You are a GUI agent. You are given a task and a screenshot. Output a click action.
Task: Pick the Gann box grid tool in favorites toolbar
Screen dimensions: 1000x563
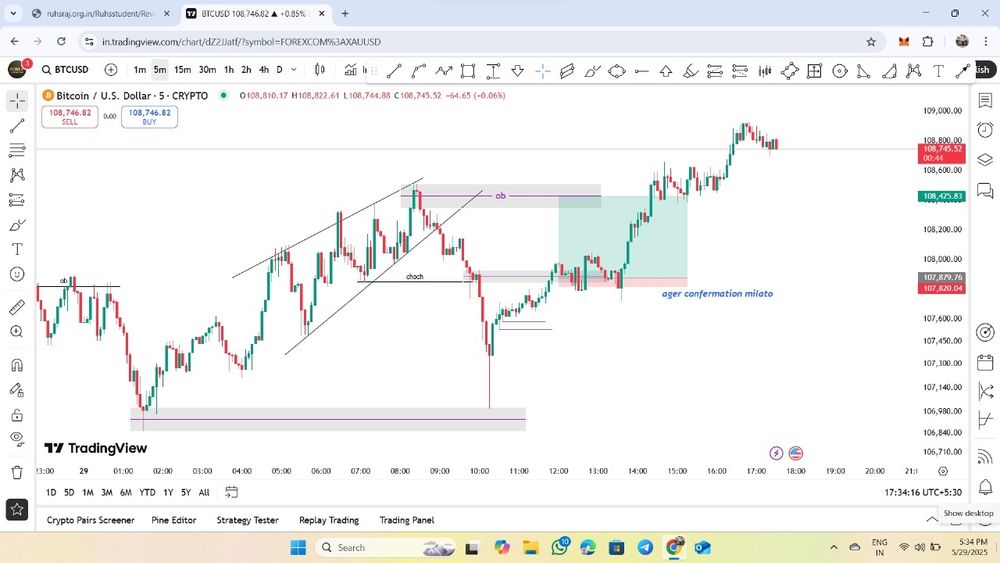point(814,71)
